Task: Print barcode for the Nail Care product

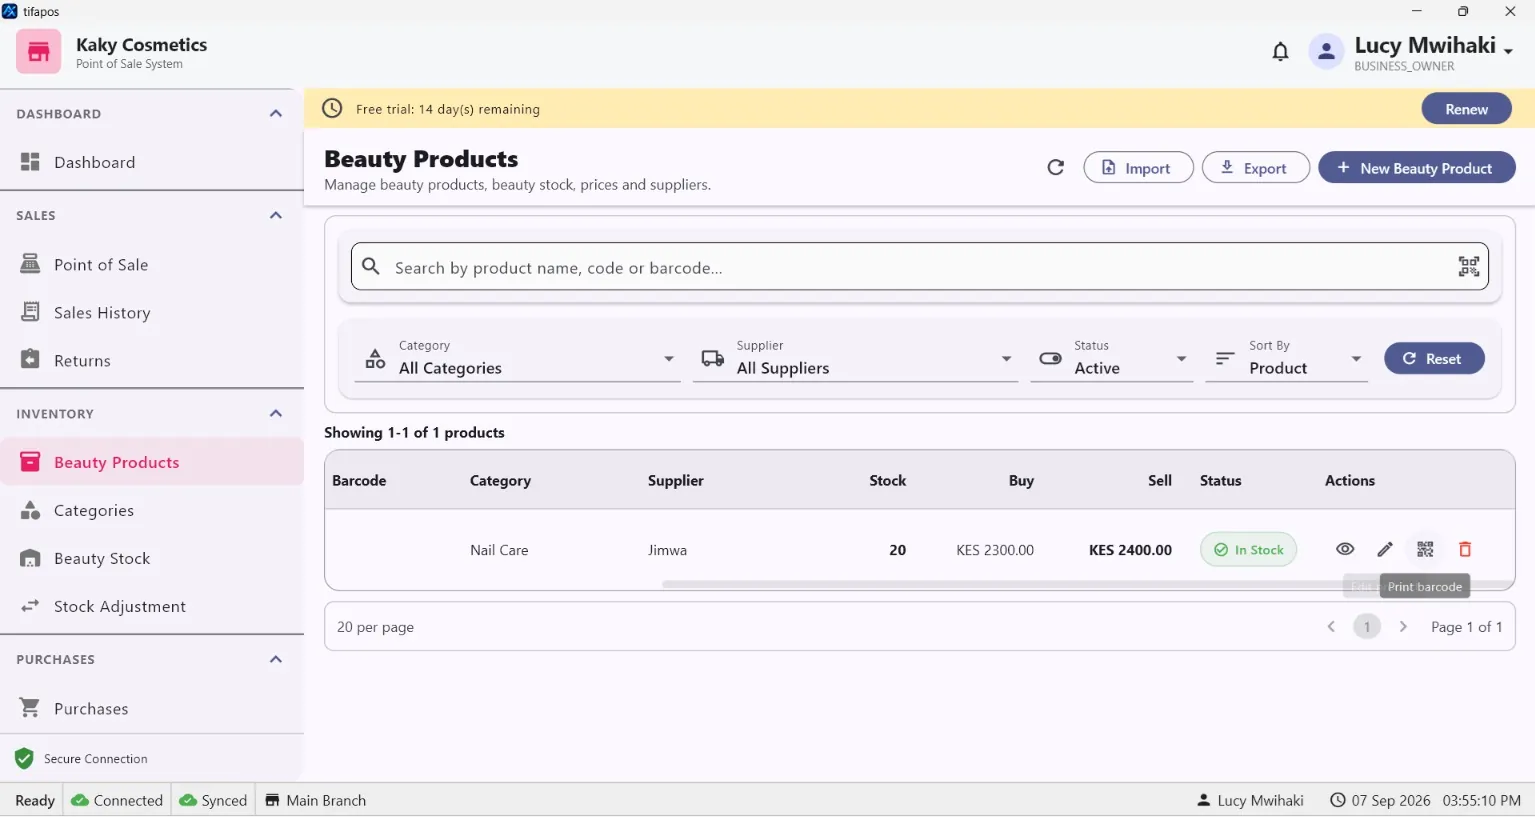Action: point(1425,549)
